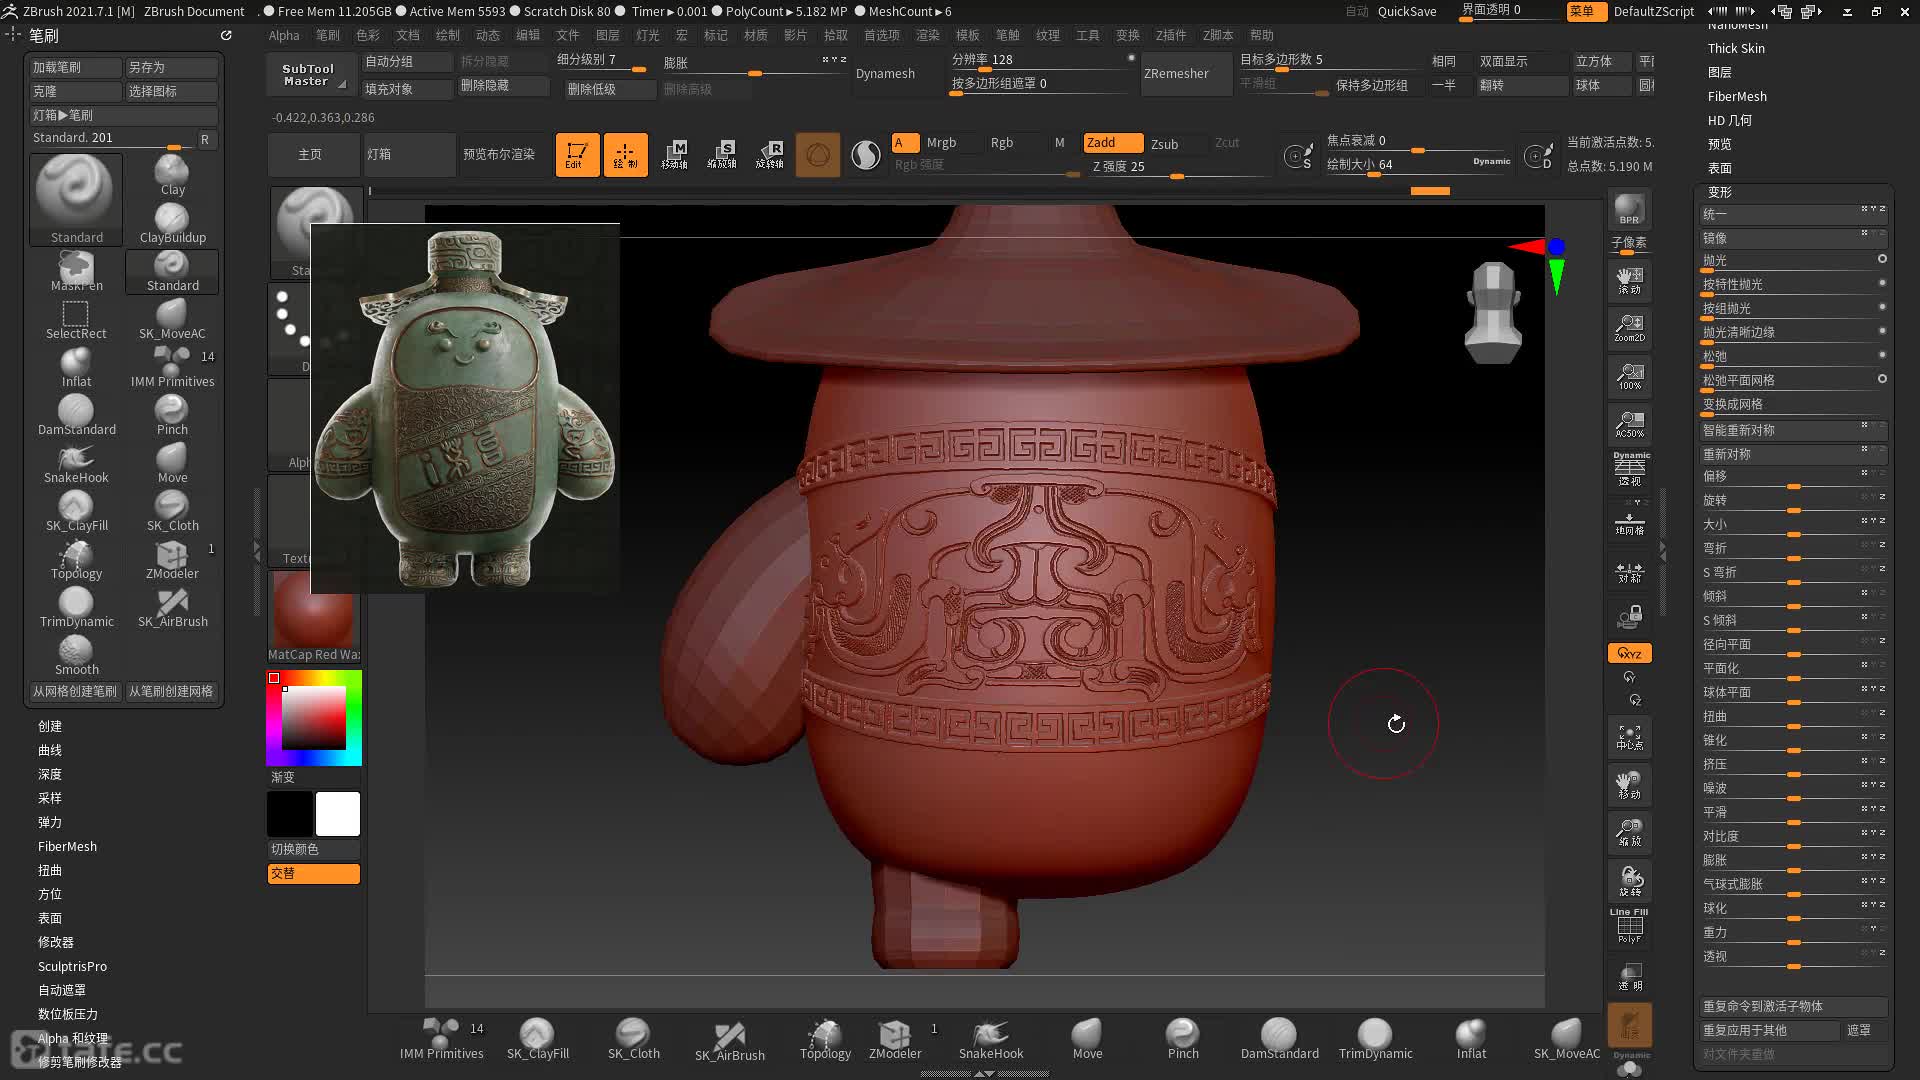This screenshot has height=1080, width=1920.
Task: Click the white secondary color swatch
Action: click(x=338, y=814)
